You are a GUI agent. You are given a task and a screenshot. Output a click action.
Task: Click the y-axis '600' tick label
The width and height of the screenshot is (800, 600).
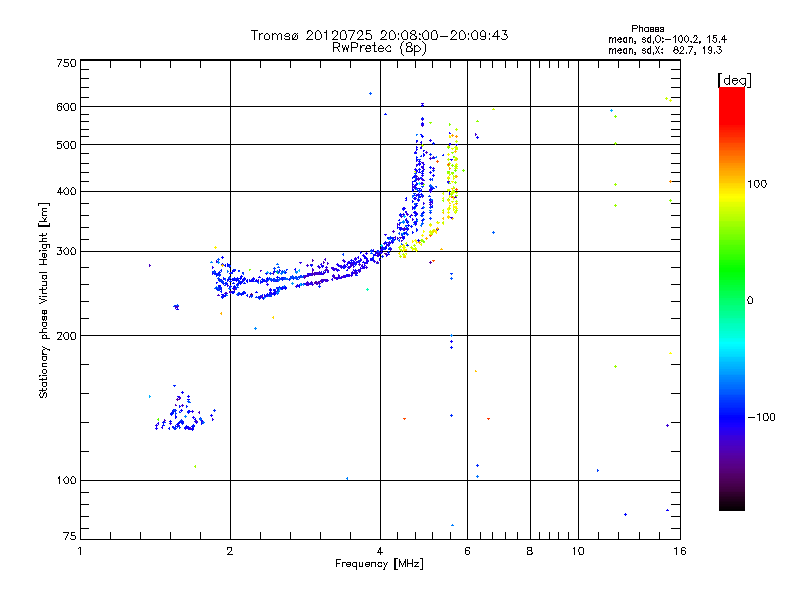pyautogui.click(x=66, y=107)
